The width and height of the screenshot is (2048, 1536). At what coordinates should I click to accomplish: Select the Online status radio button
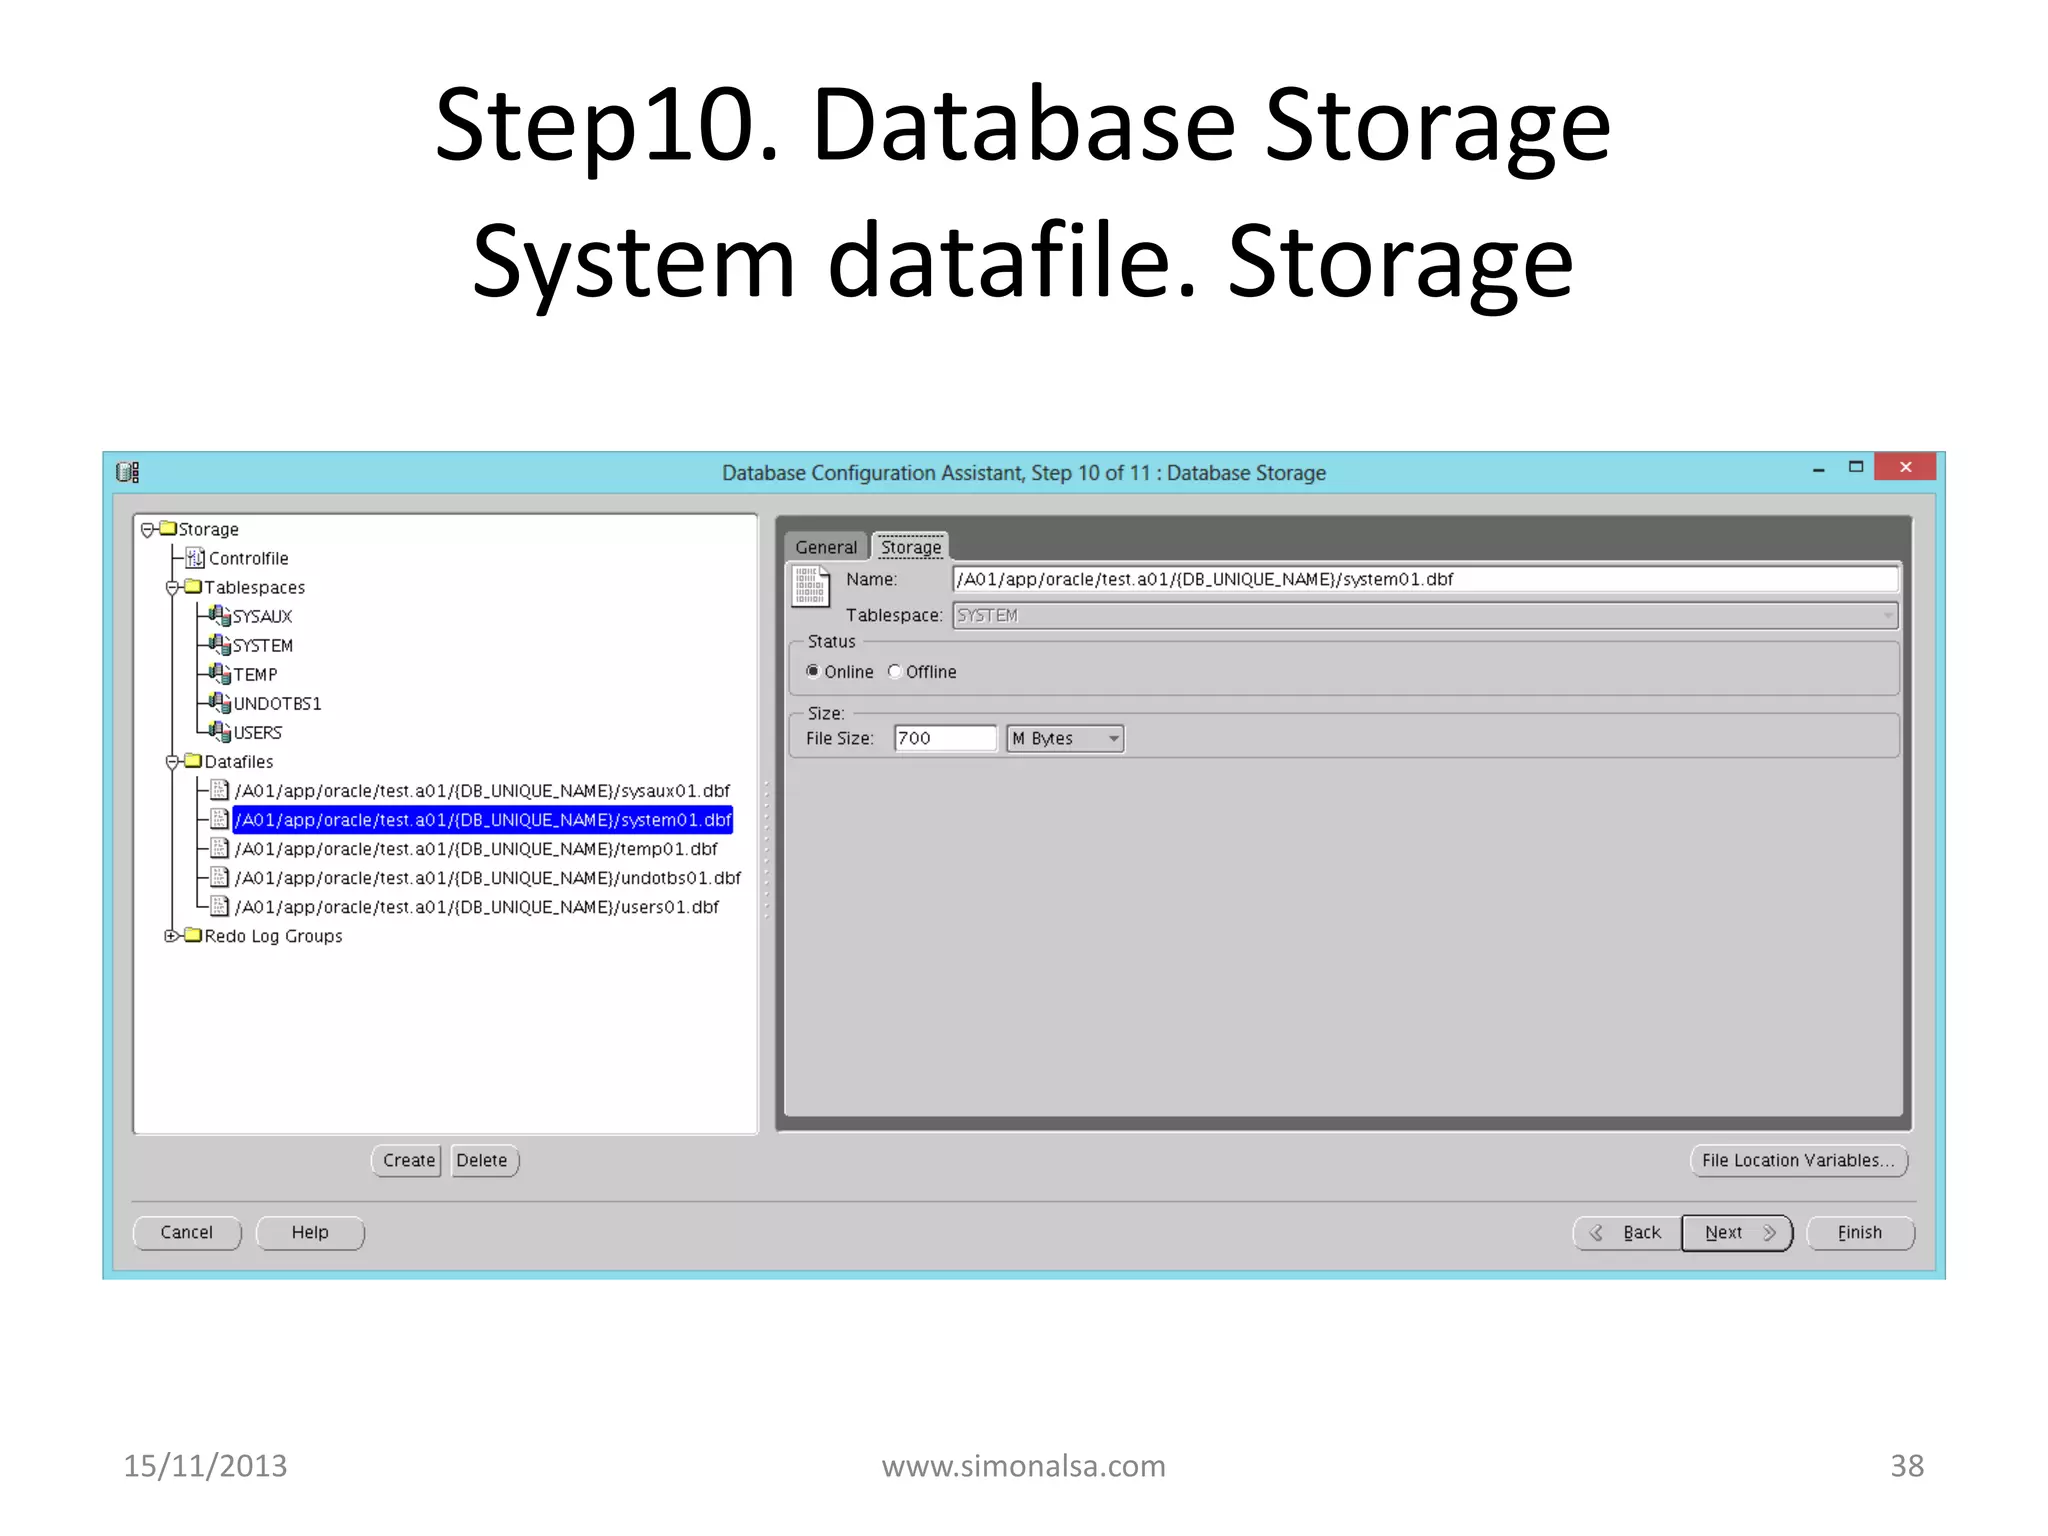click(813, 671)
